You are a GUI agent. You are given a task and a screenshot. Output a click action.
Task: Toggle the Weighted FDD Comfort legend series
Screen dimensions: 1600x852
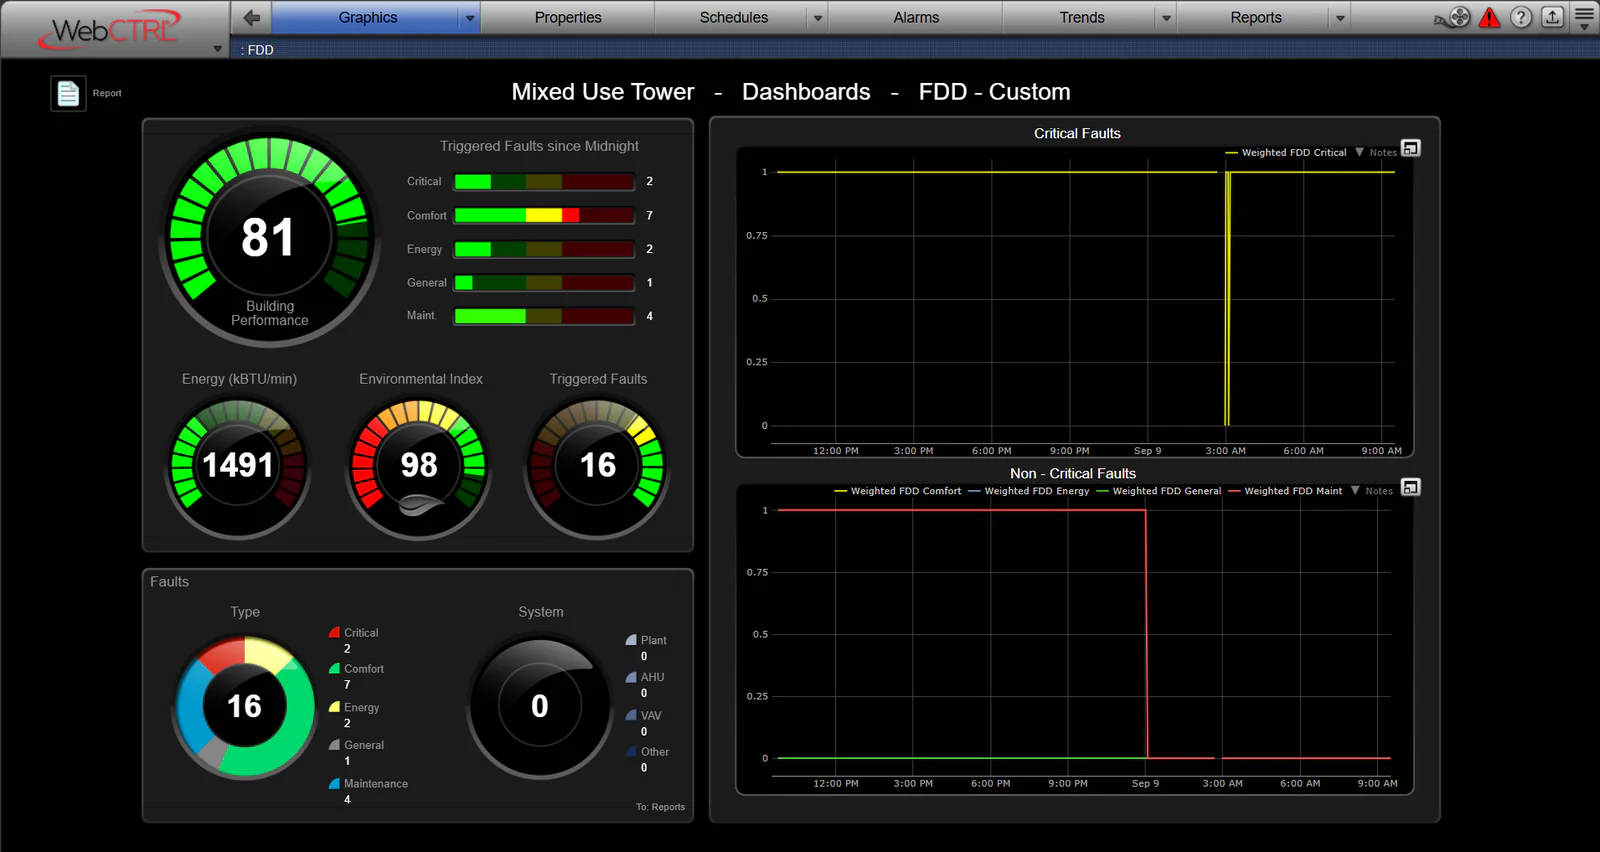click(898, 491)
